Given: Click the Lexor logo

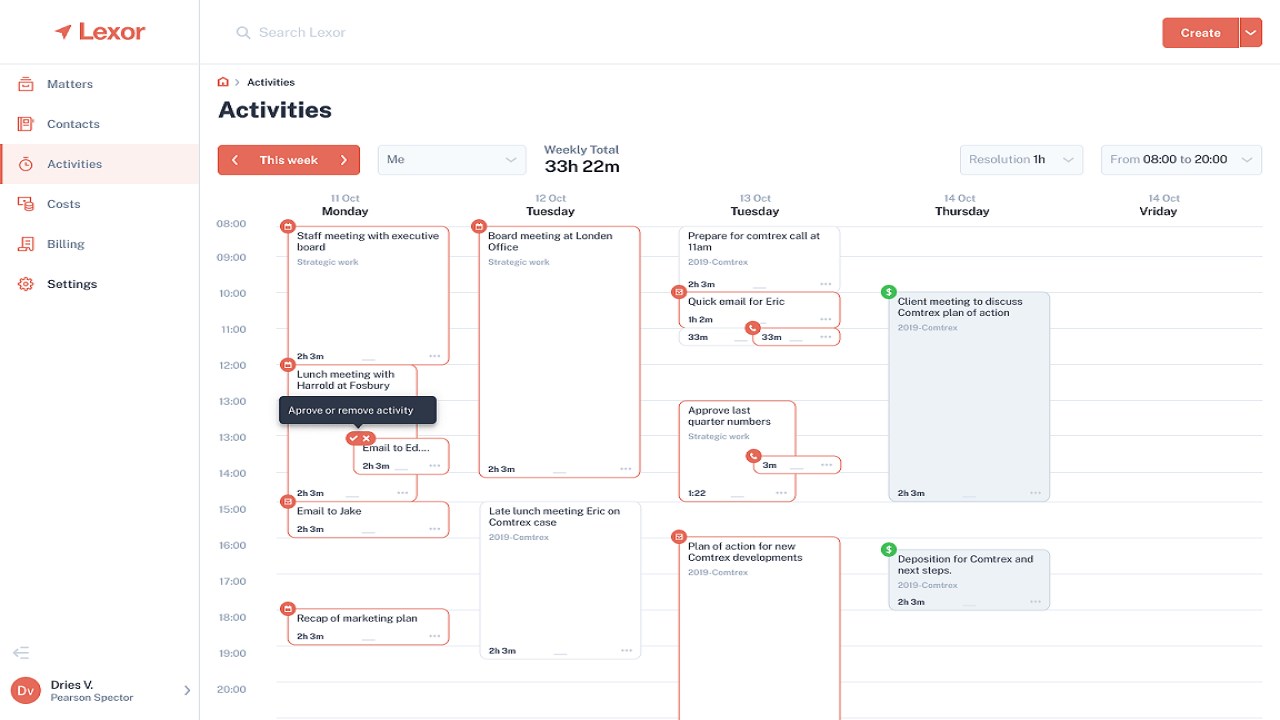Looking at the screenshot, I should (100, 32).
